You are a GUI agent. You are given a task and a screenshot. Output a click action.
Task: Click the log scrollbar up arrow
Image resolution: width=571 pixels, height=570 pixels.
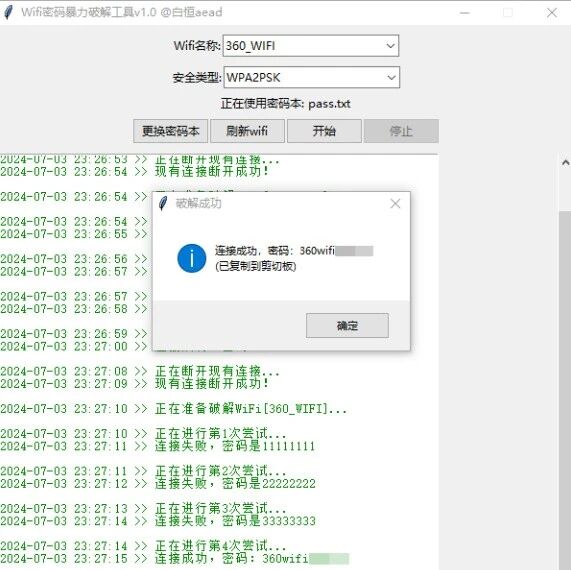(565, 162)
